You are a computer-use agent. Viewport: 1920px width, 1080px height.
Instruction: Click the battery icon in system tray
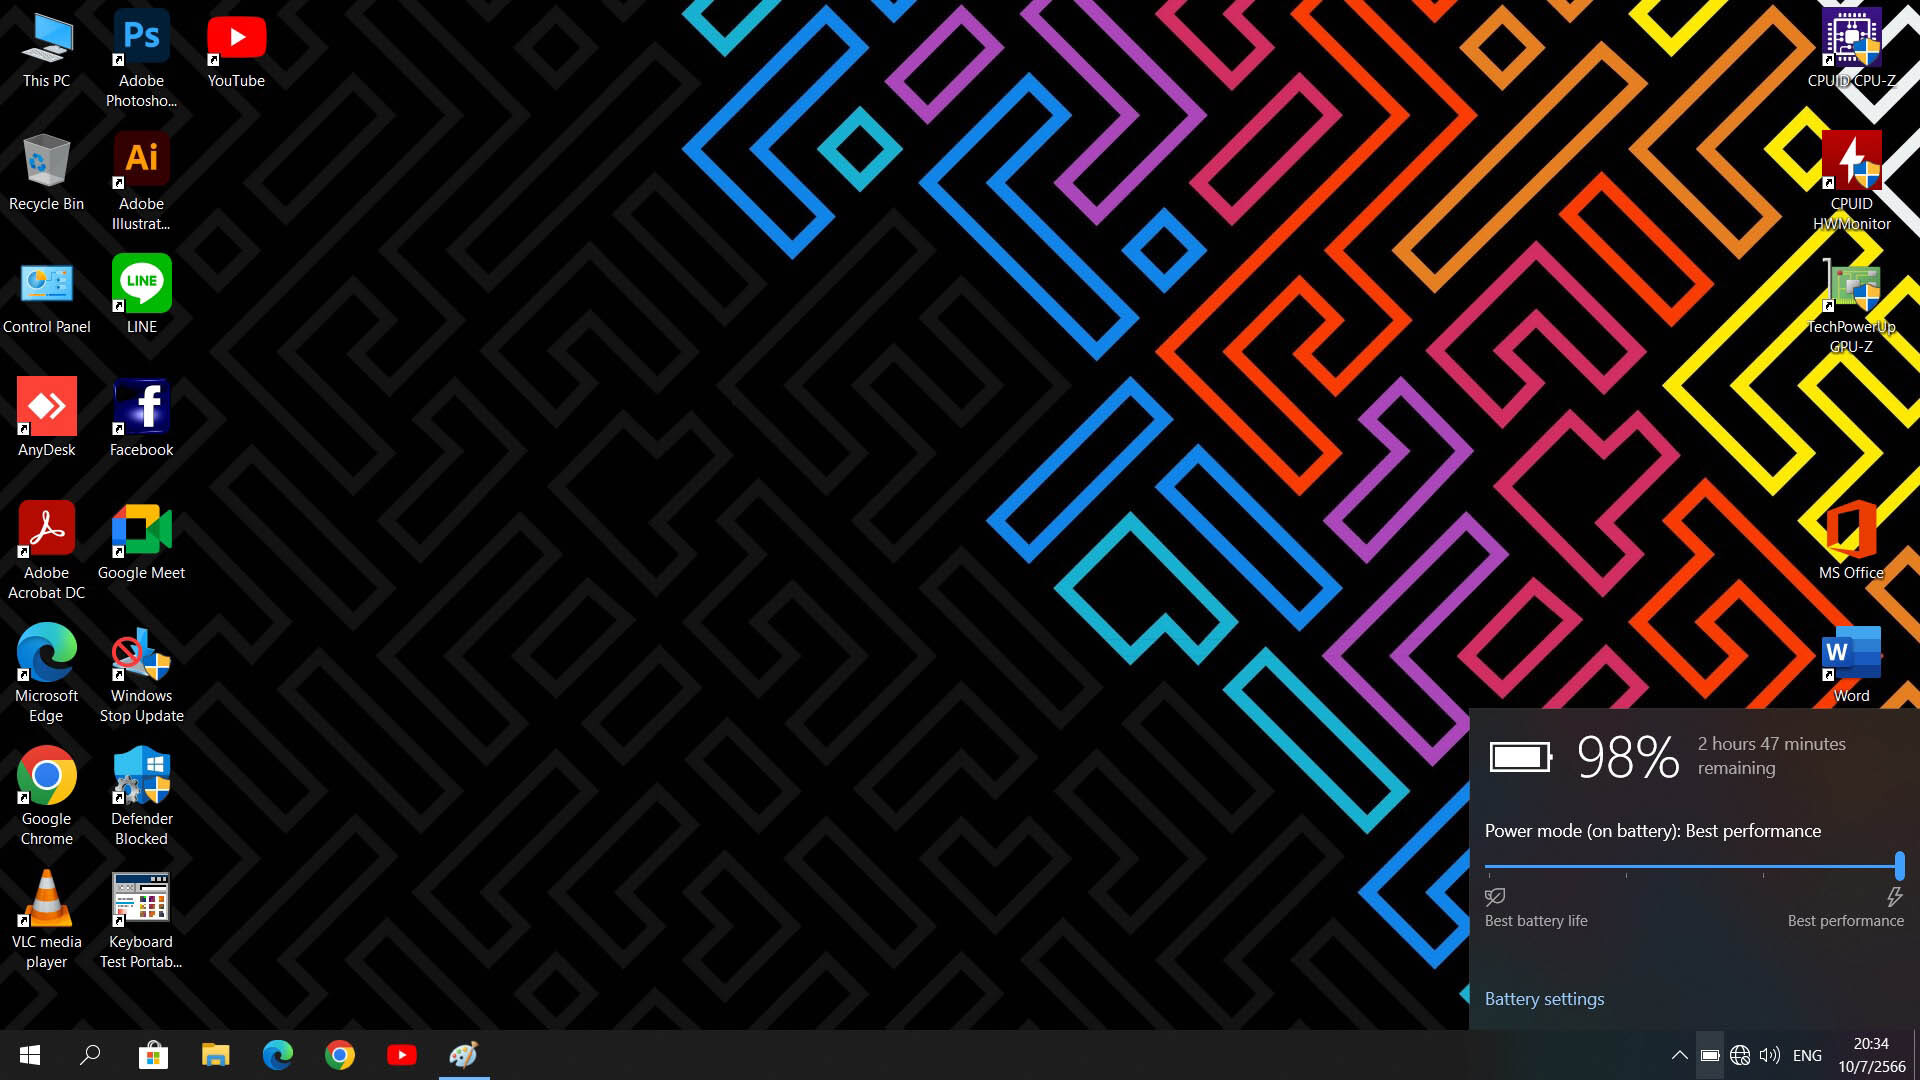point(1710,1055)
